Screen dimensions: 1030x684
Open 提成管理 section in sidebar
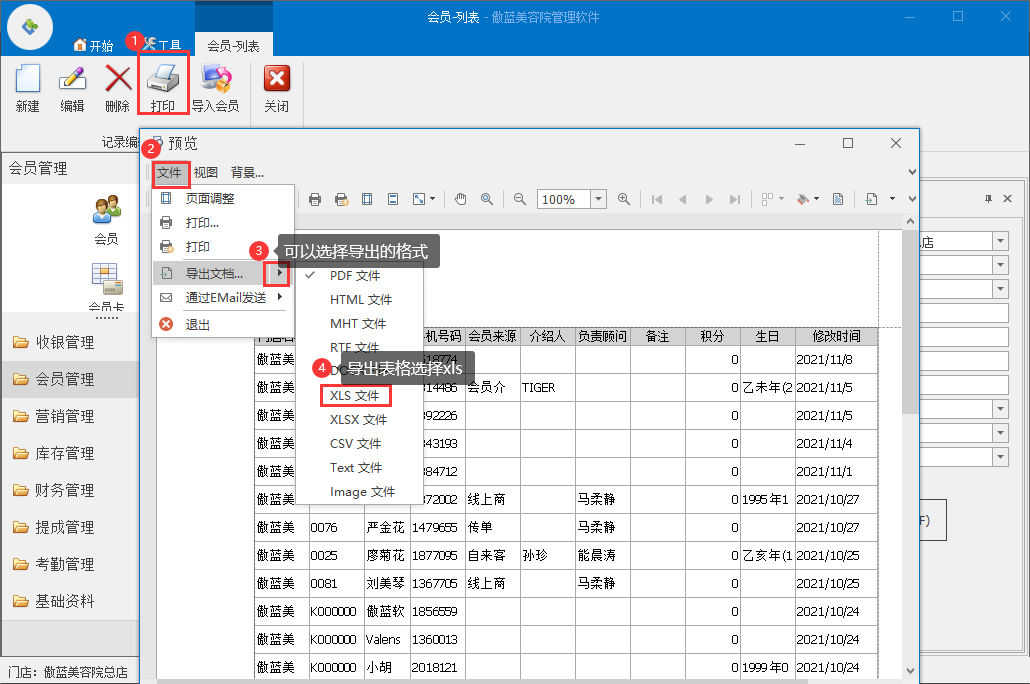(x=70, y=528)
